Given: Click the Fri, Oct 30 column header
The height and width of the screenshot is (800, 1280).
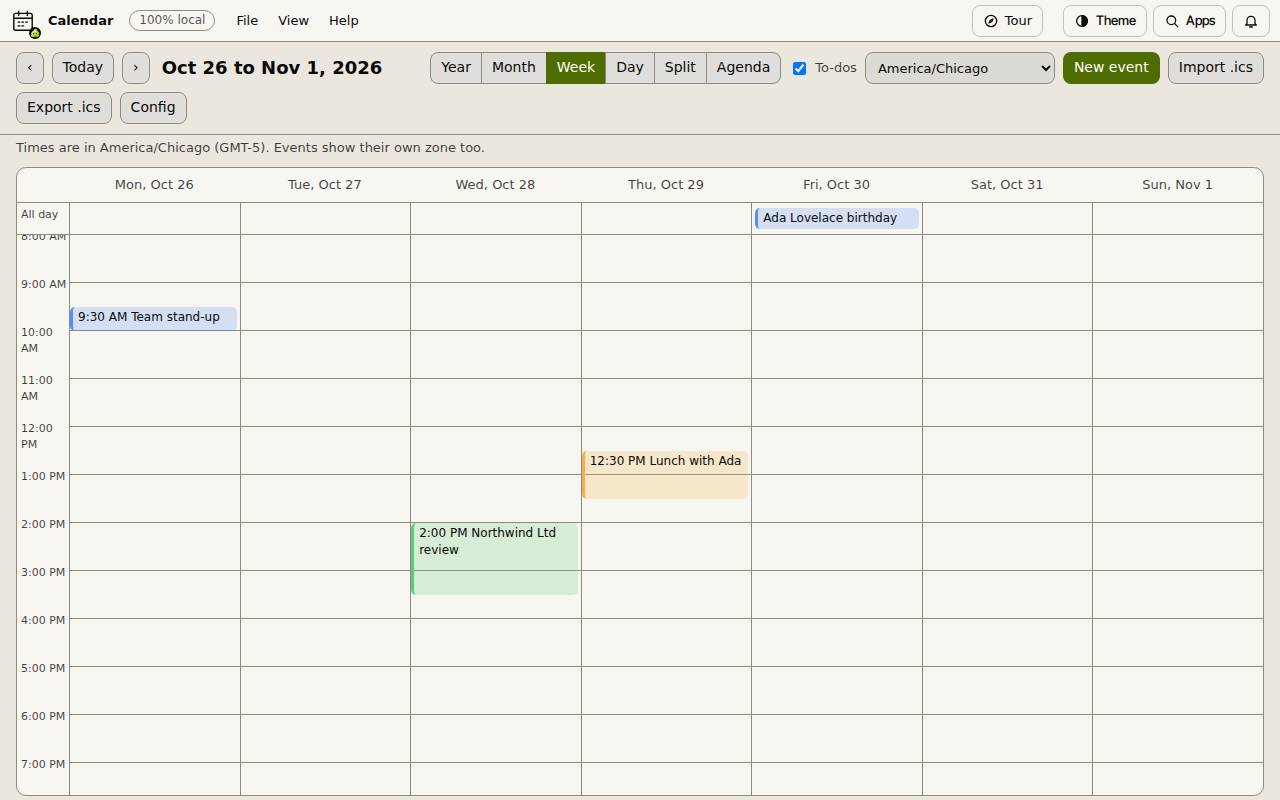Looking at the screenshot, I should [x=836, y=185].
